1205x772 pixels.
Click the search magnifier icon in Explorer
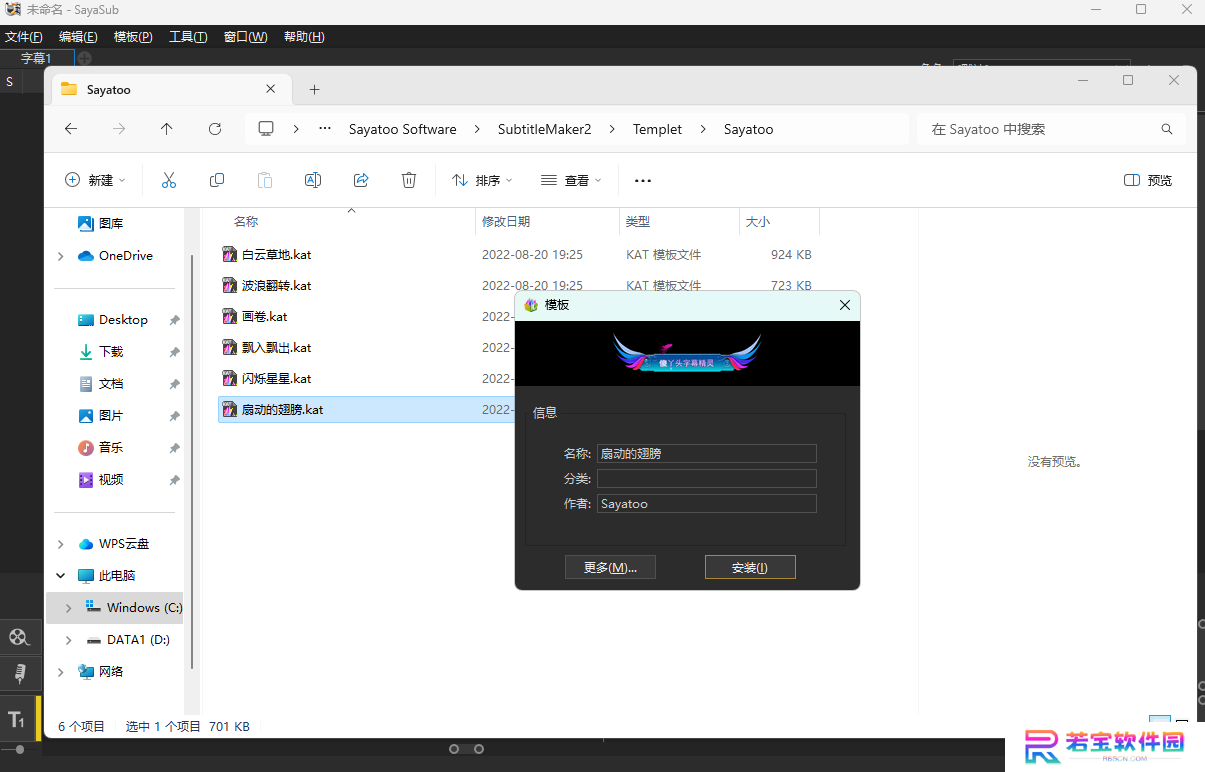1167,129
